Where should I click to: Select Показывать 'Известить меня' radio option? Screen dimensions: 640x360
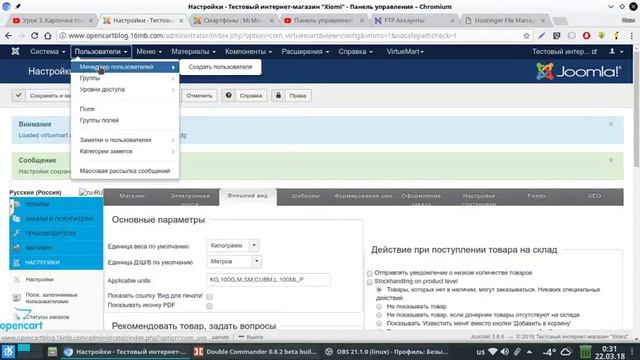point(379,324)
